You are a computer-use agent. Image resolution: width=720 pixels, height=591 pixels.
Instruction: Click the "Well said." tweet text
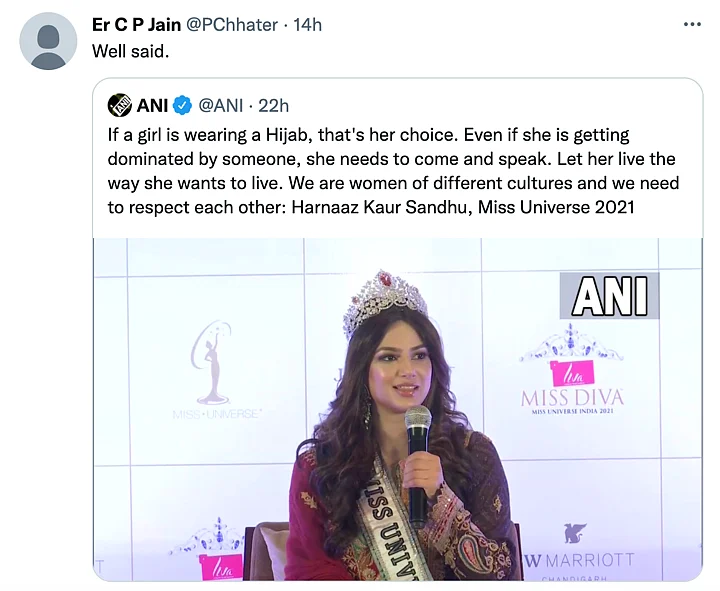131,51
